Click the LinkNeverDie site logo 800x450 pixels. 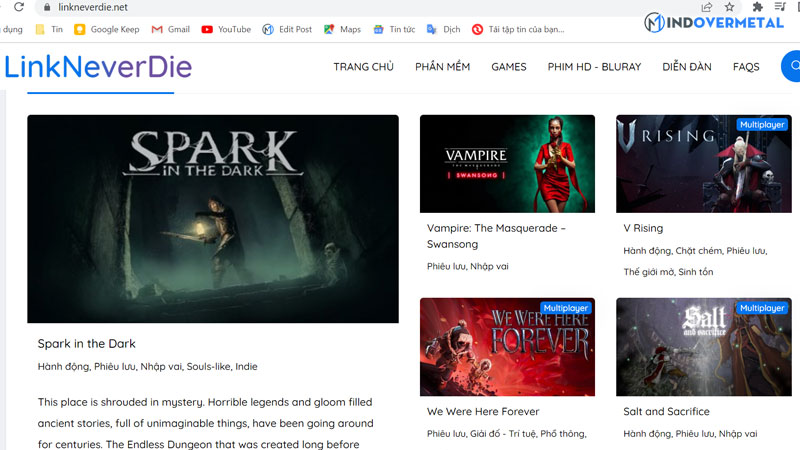(x=98, y=67)
